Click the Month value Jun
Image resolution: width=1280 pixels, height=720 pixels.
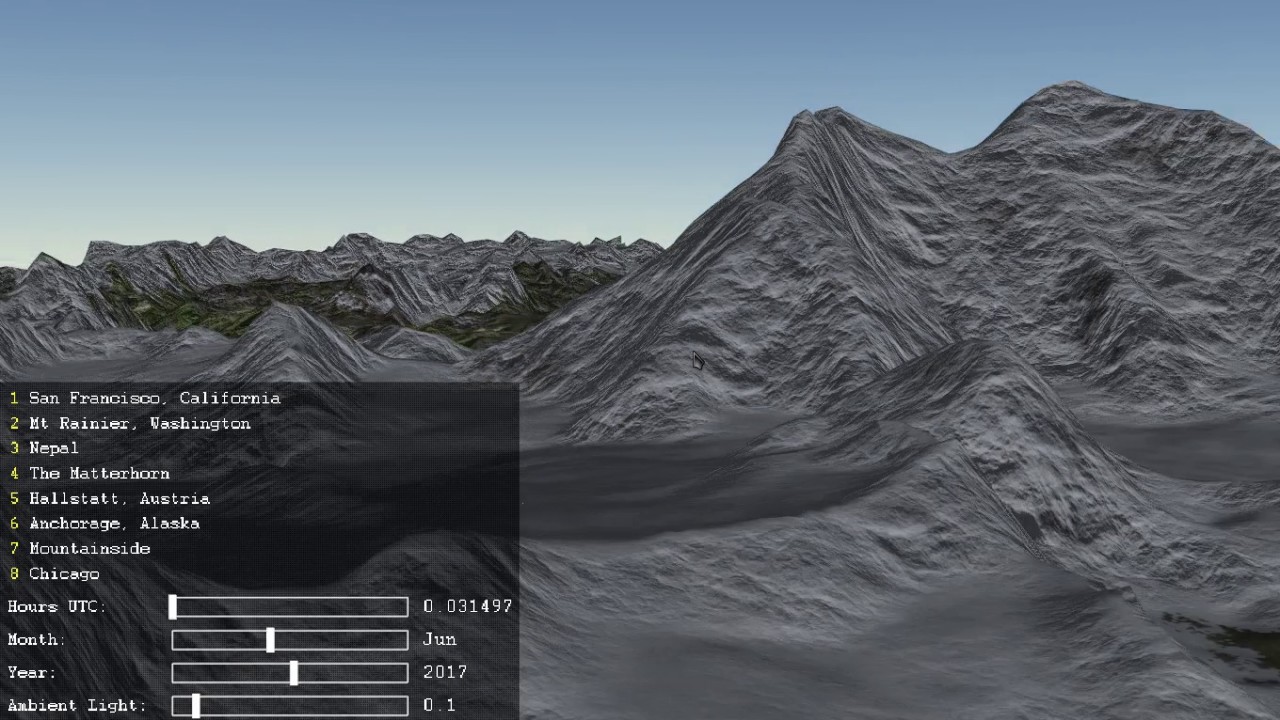click(x=439, y=639)
